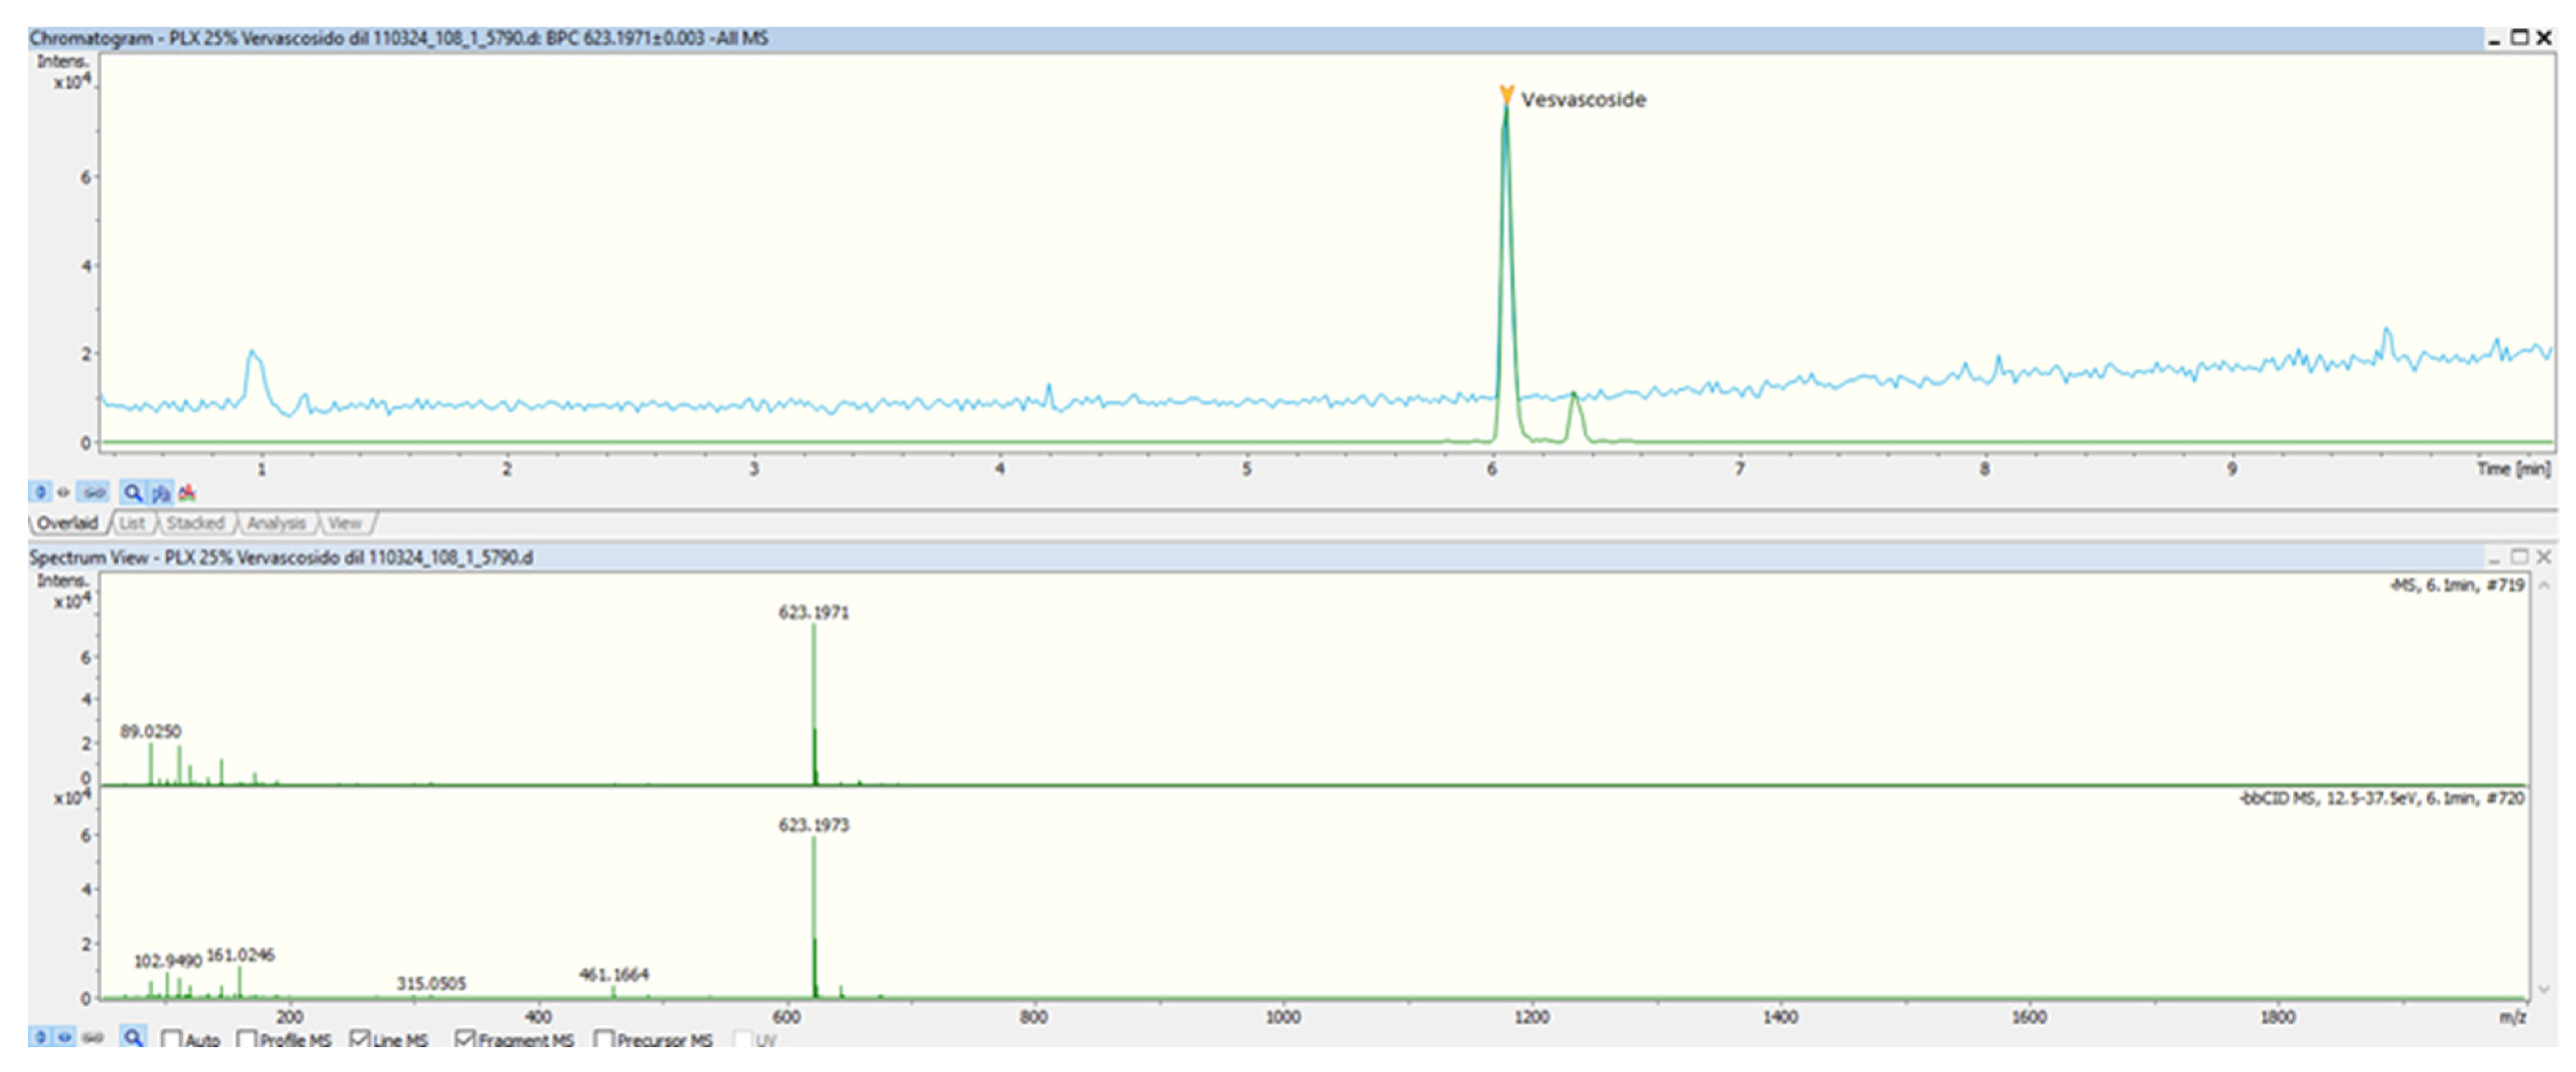Click the chromatogram trace selection icon

(160, 492)
